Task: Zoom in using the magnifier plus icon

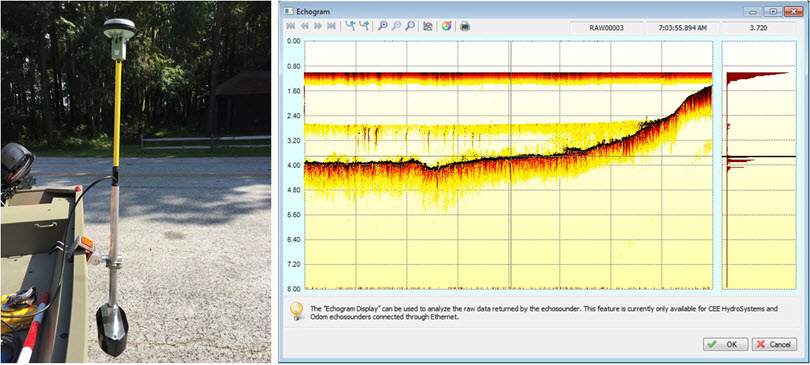Action: [x=383, y=26]
